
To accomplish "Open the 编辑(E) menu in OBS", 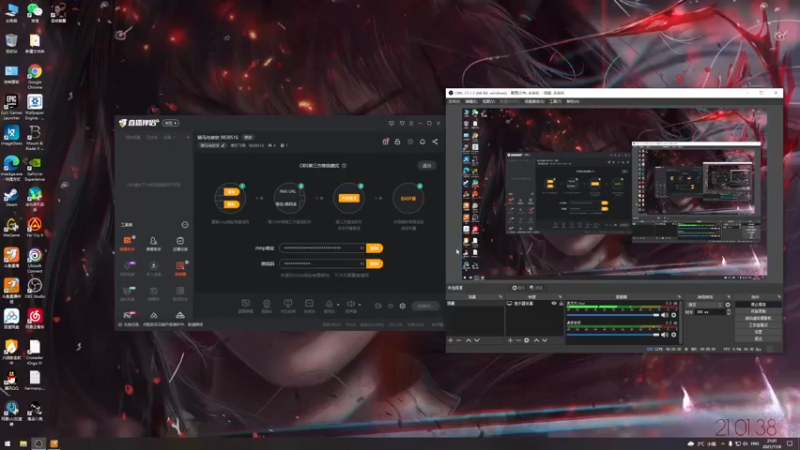I will (471, 102).
